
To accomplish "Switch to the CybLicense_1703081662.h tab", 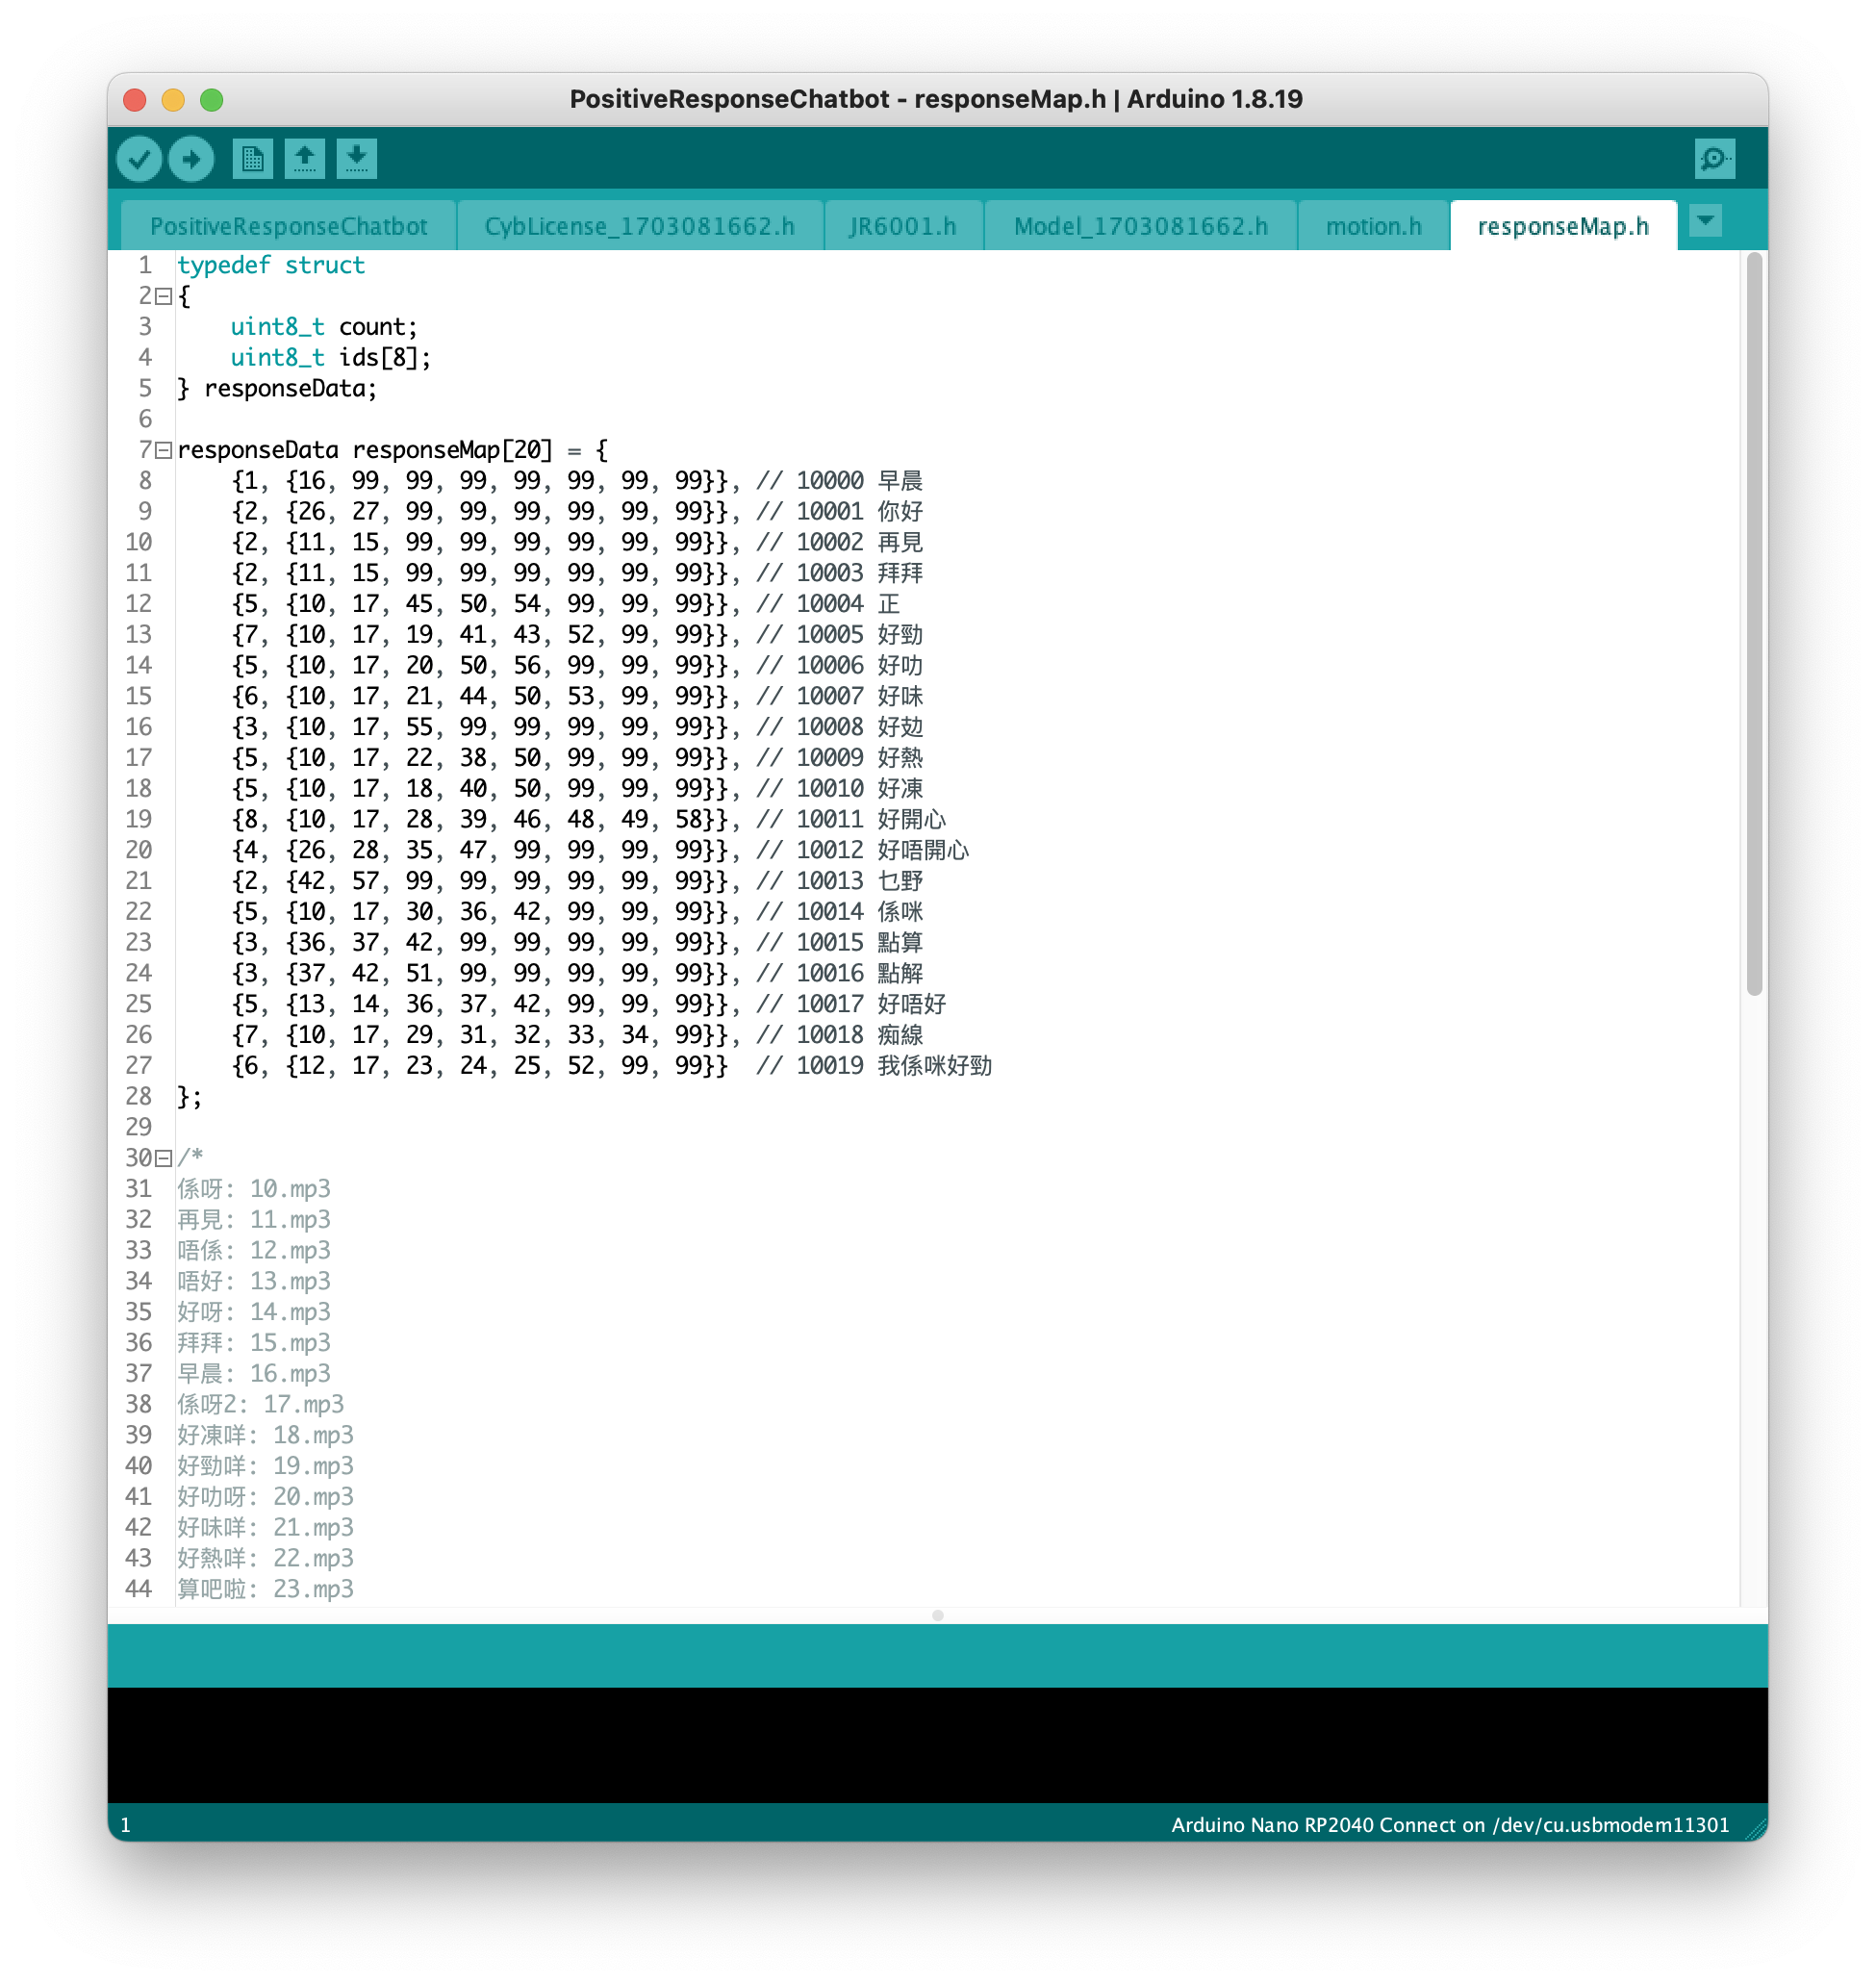I will (639, 225).
